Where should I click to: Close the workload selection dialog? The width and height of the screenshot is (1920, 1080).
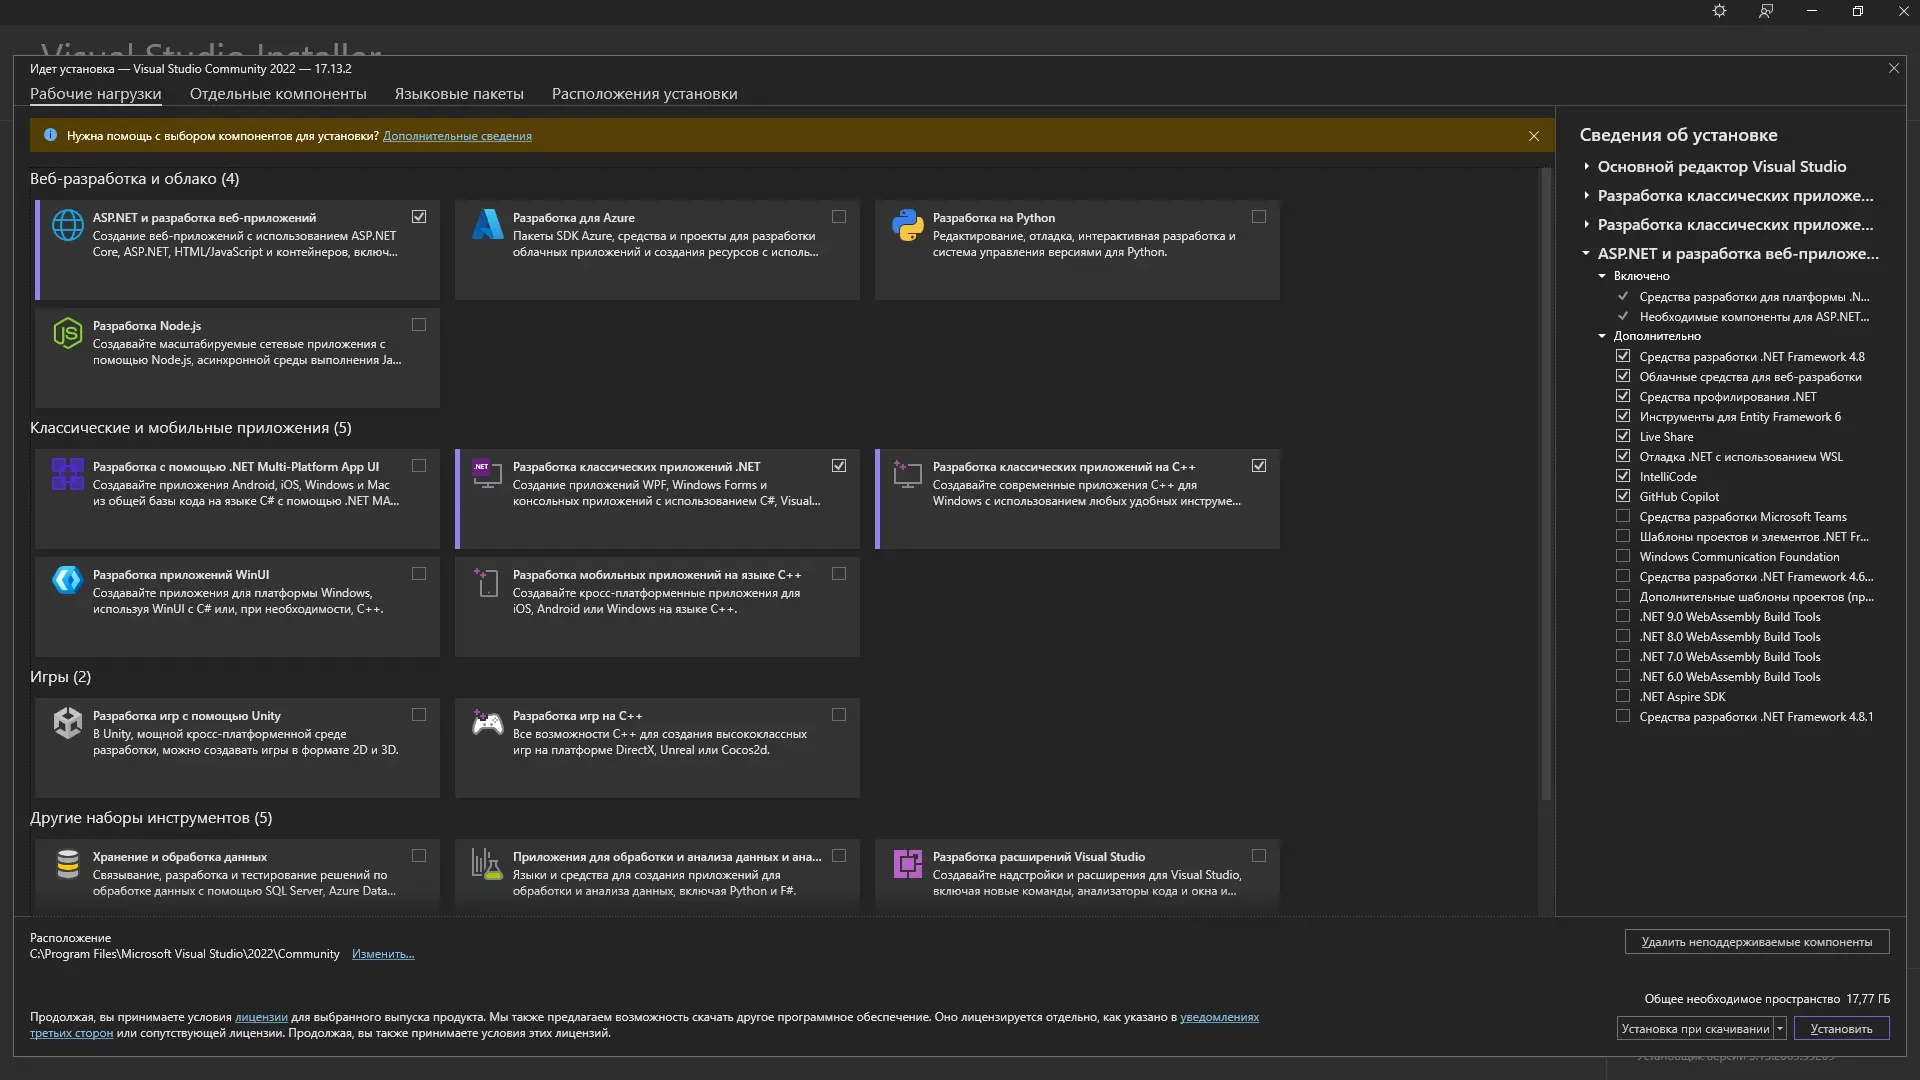click(x=1893, y=68)
